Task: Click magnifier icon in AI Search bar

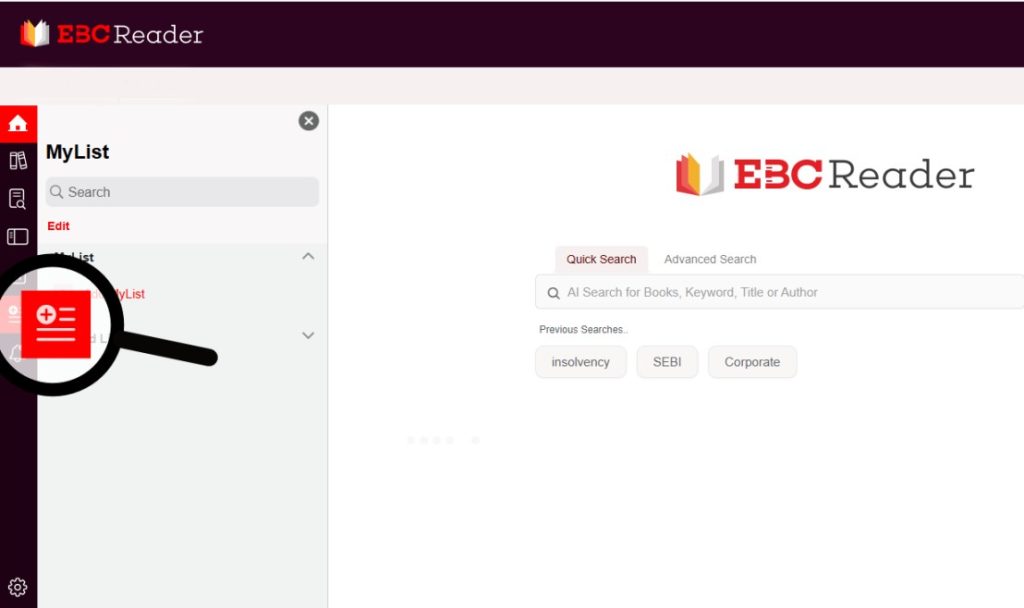Action: (553, 293)
